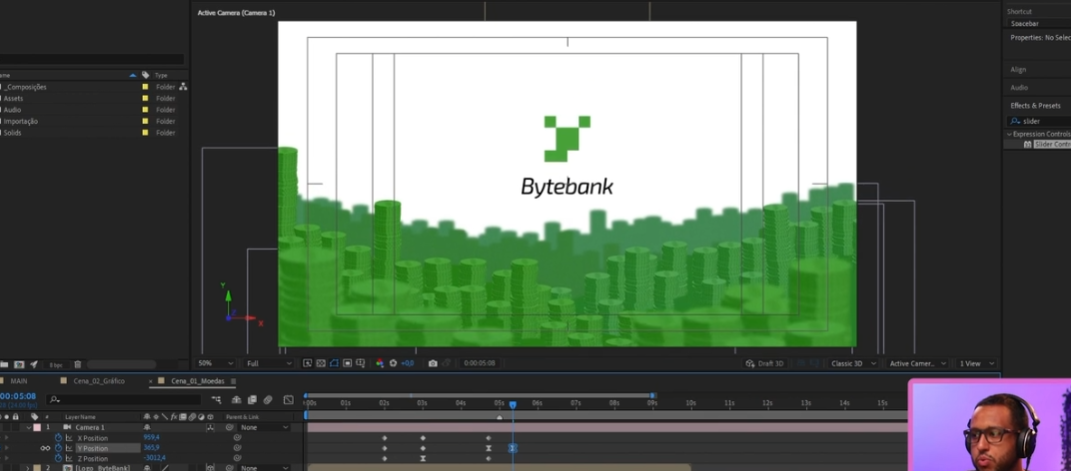Click the playhead current time indicator
Screen dimensions: 1071x471
(x=512, y=405)
